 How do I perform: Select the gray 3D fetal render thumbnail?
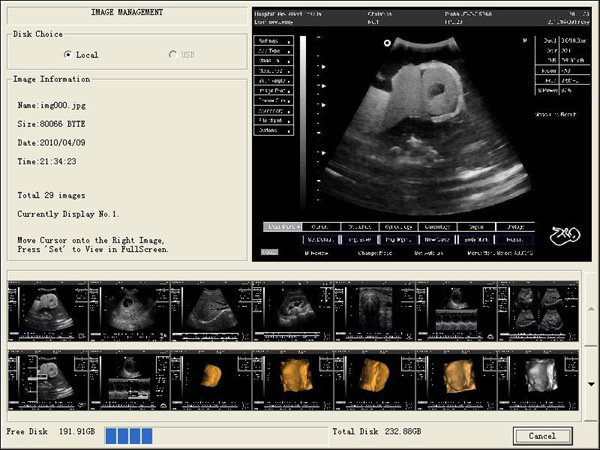point(538,380)
